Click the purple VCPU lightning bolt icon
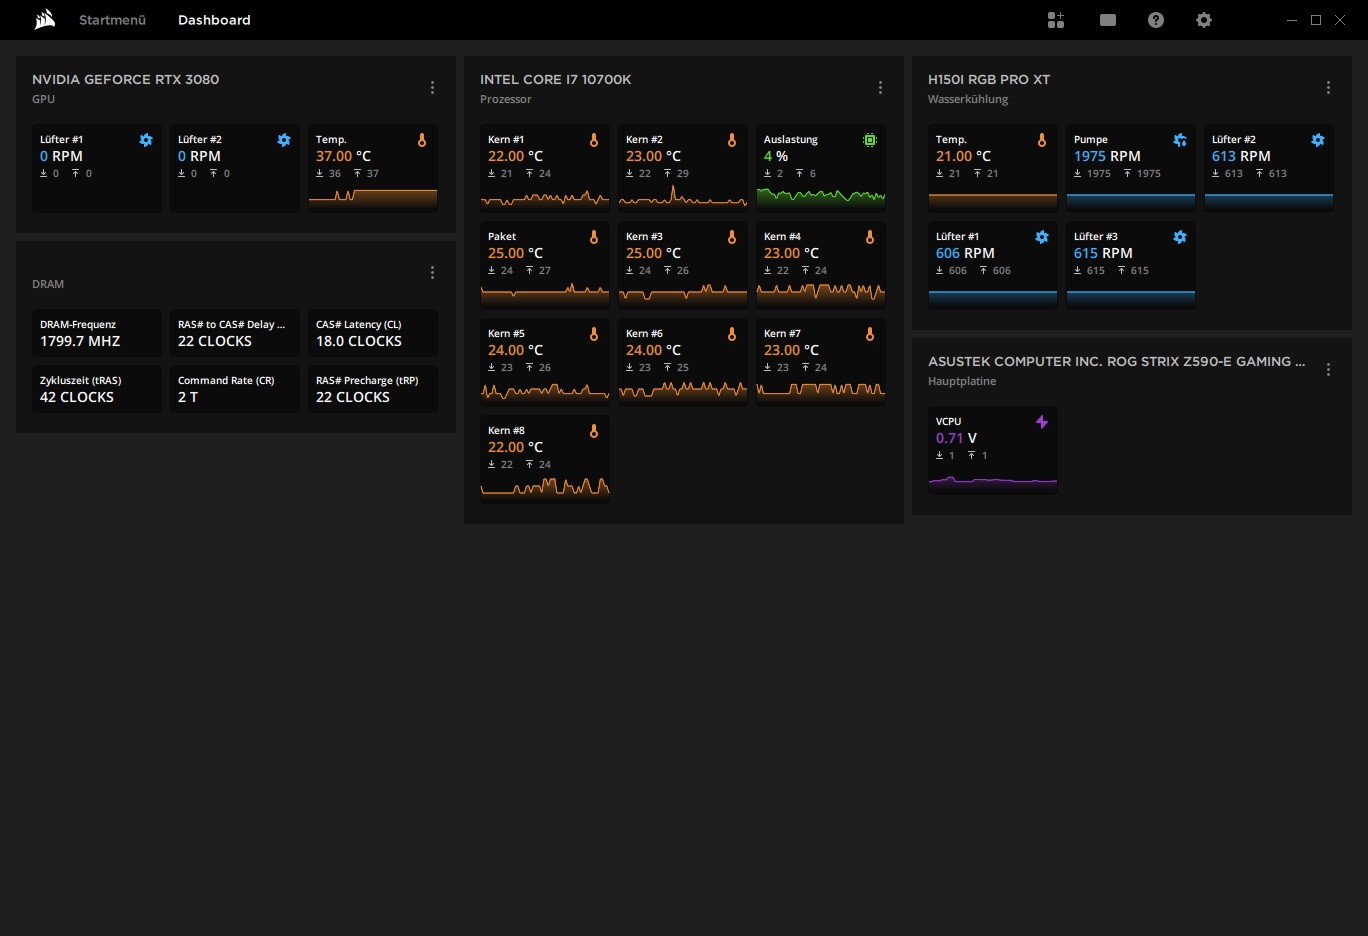The height and width of the screenshot is (936, 1368). [x=1042, y=422]
